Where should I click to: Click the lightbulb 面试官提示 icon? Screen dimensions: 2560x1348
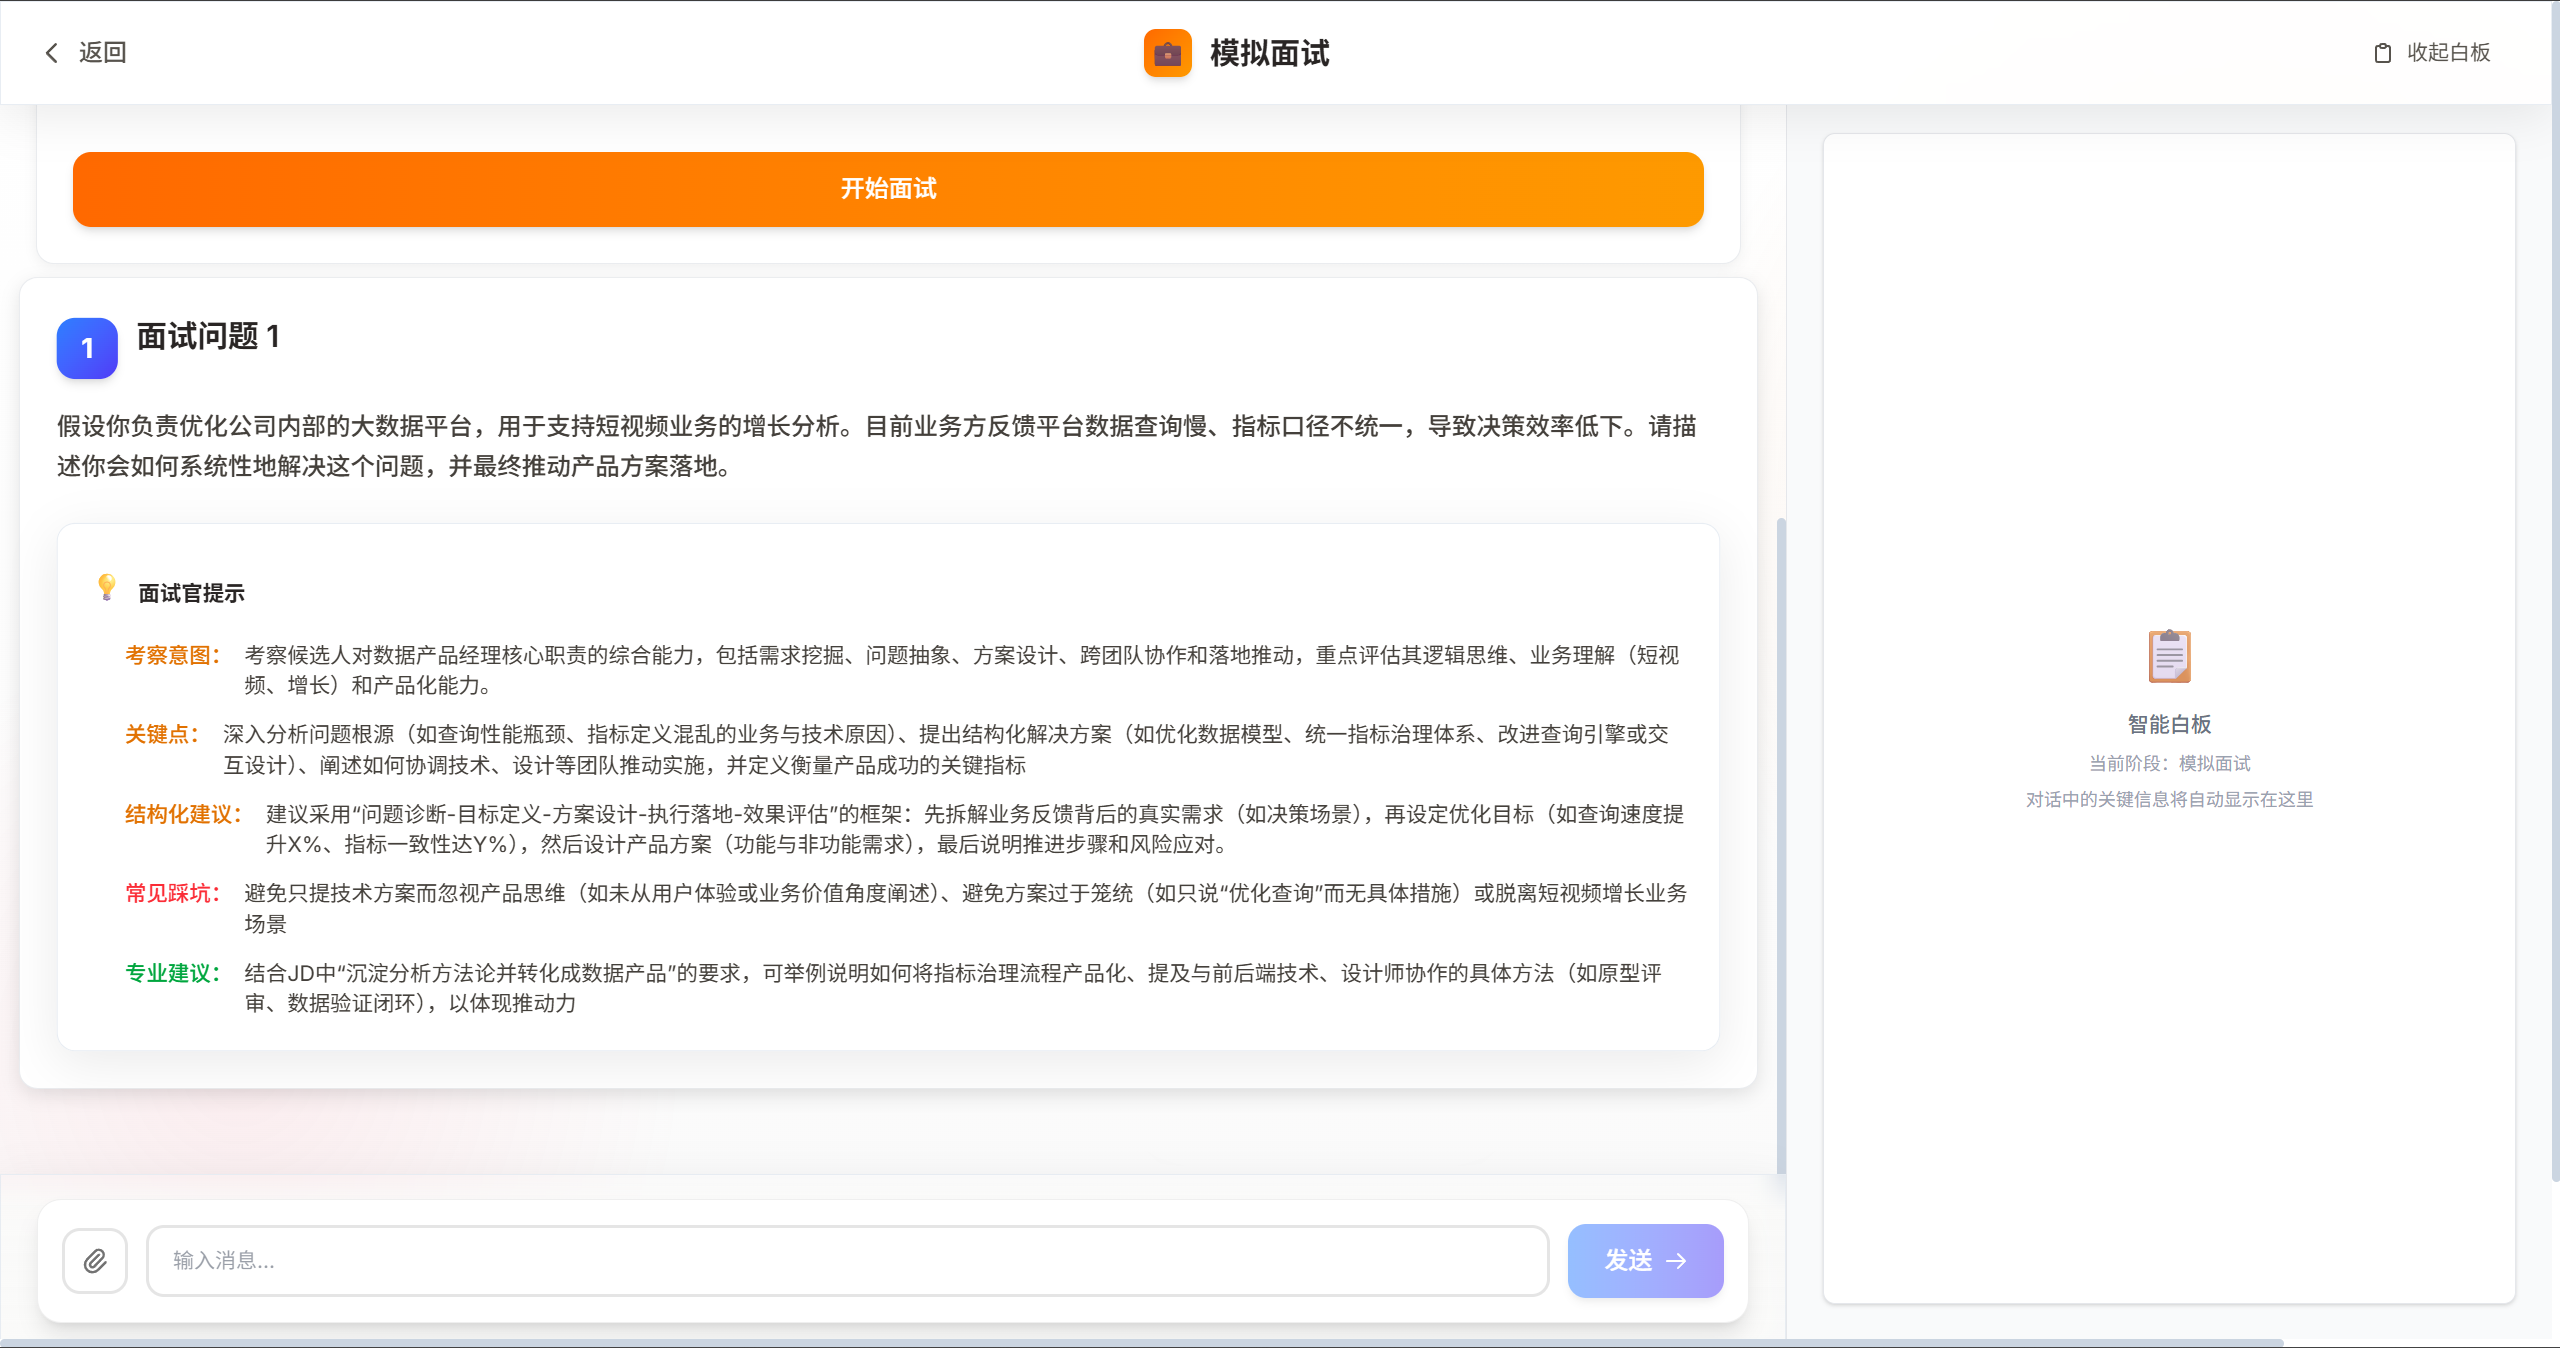tap(107, 587)
